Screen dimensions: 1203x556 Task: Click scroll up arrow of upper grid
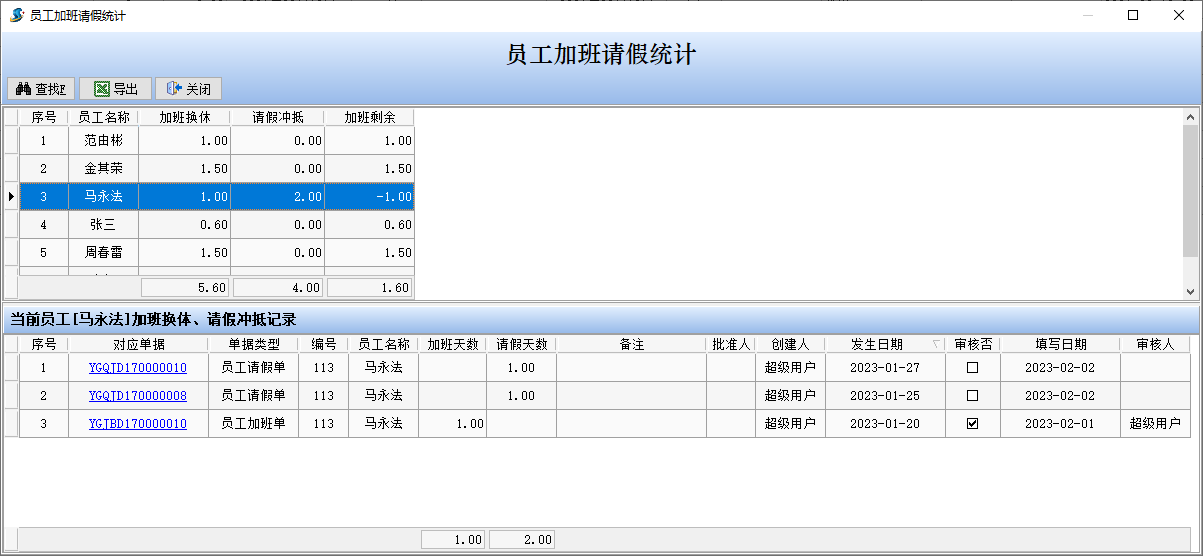[1190, 116]
